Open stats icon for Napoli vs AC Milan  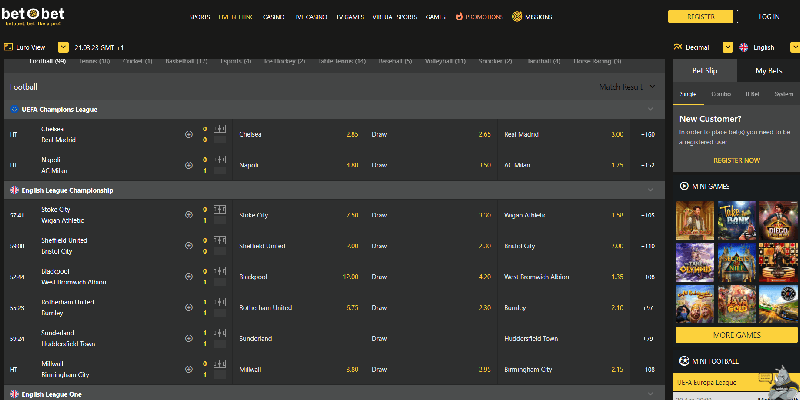(189, 165)
